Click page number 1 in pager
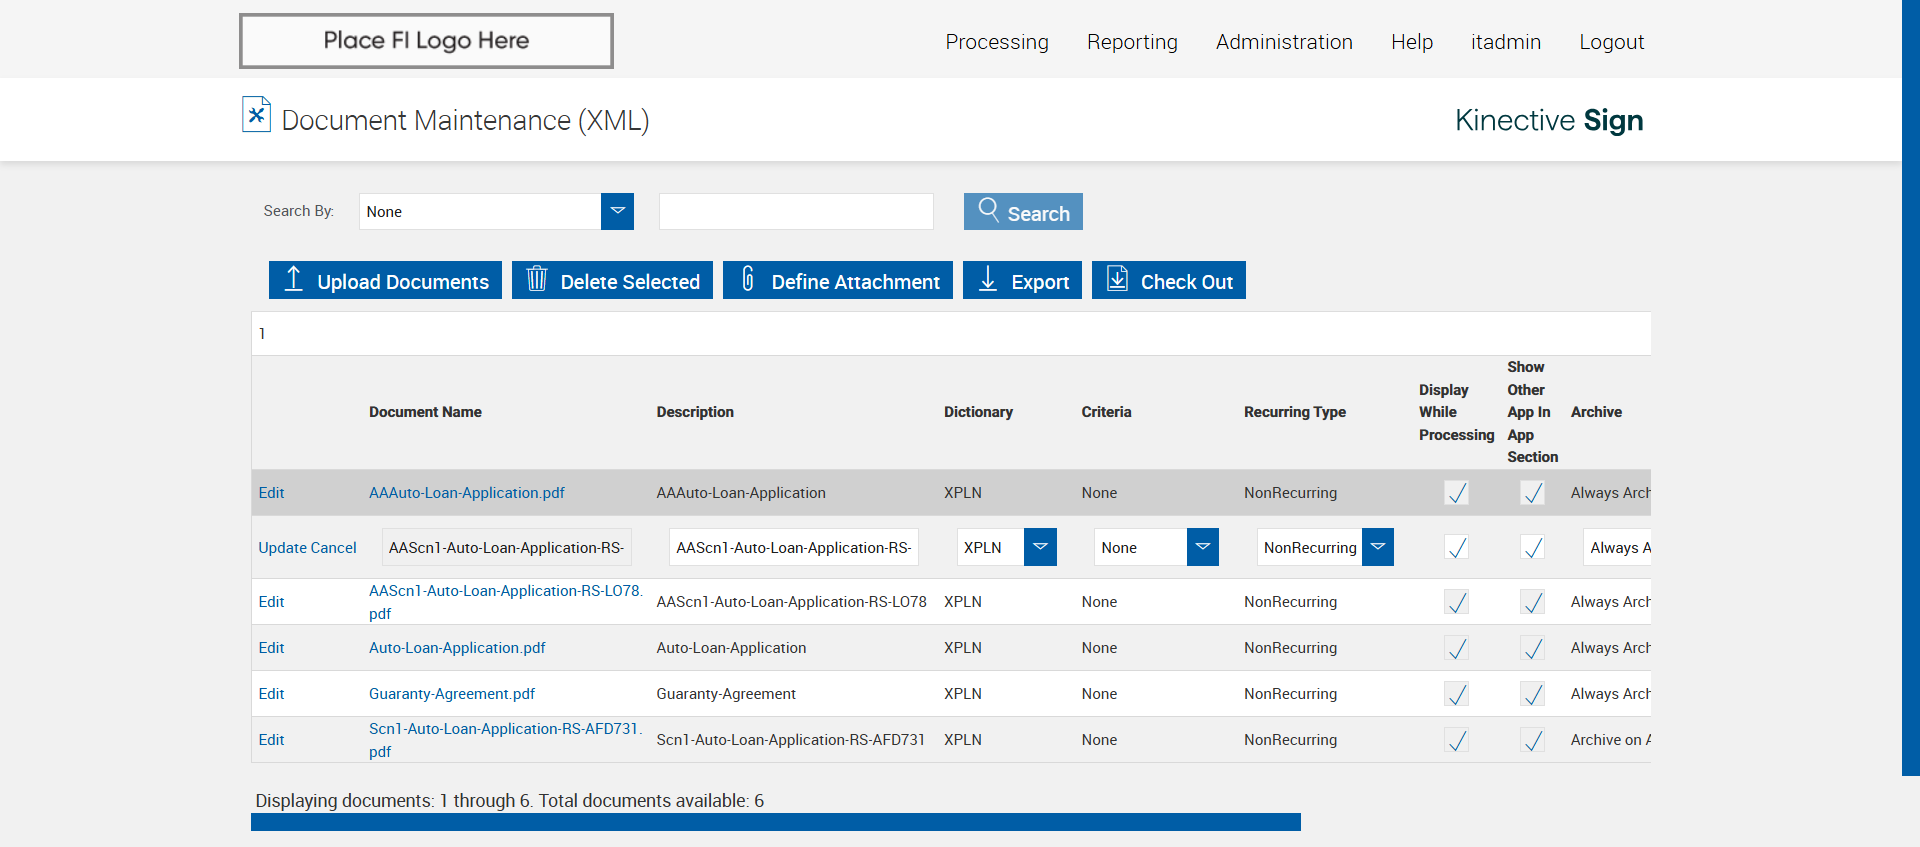The image size is (1920, 847). 262,334
